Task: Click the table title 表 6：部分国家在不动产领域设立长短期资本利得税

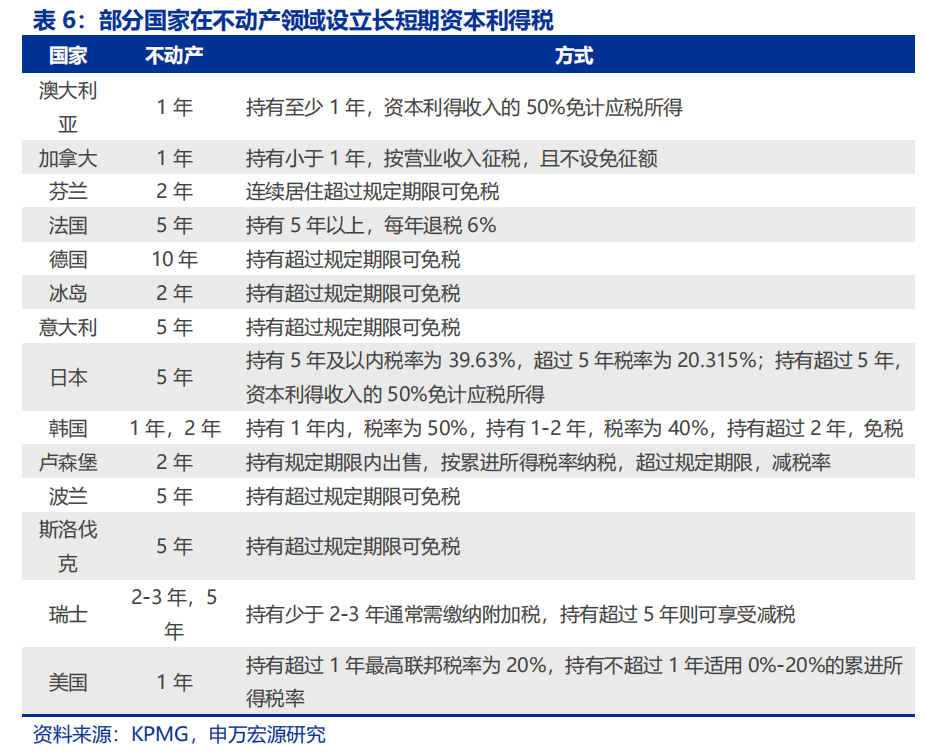Action: tap(293, 20)
